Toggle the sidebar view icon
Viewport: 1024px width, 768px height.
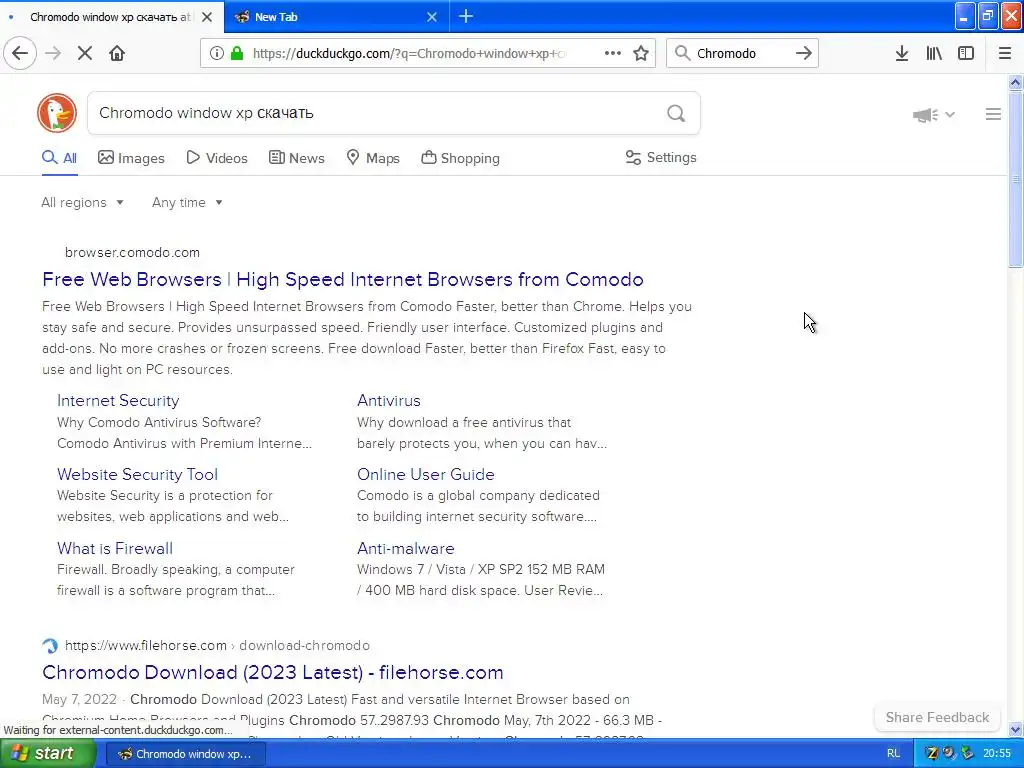(966, 54)
